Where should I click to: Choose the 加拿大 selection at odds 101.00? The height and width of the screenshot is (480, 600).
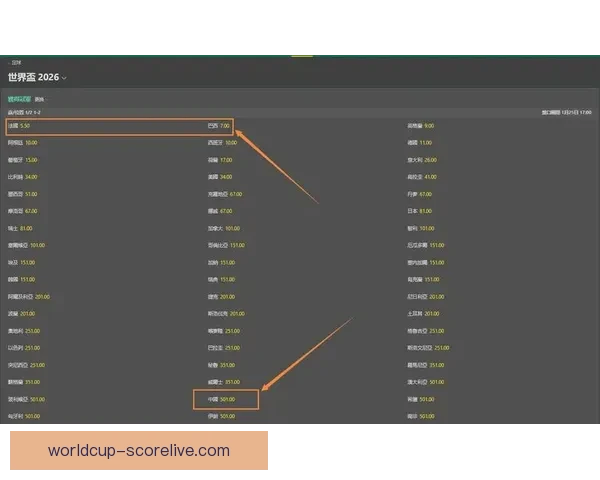point(224,229)
